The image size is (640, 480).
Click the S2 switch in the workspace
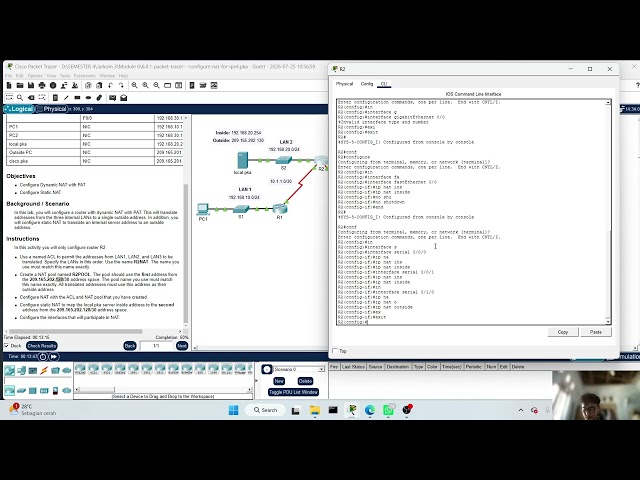pyautogui.click(x=283, y=160)
